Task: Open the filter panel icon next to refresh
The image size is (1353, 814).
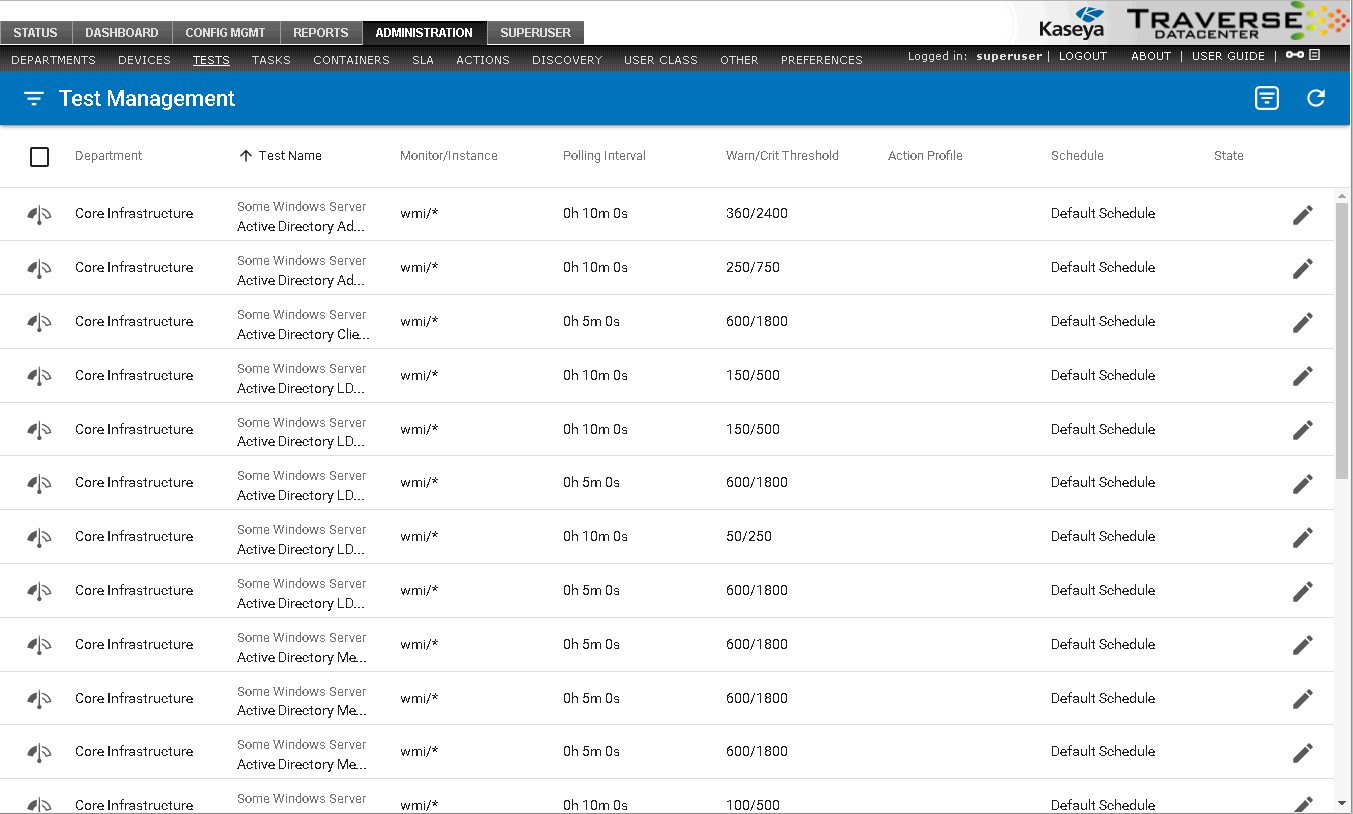Action: click(1267, 98)
